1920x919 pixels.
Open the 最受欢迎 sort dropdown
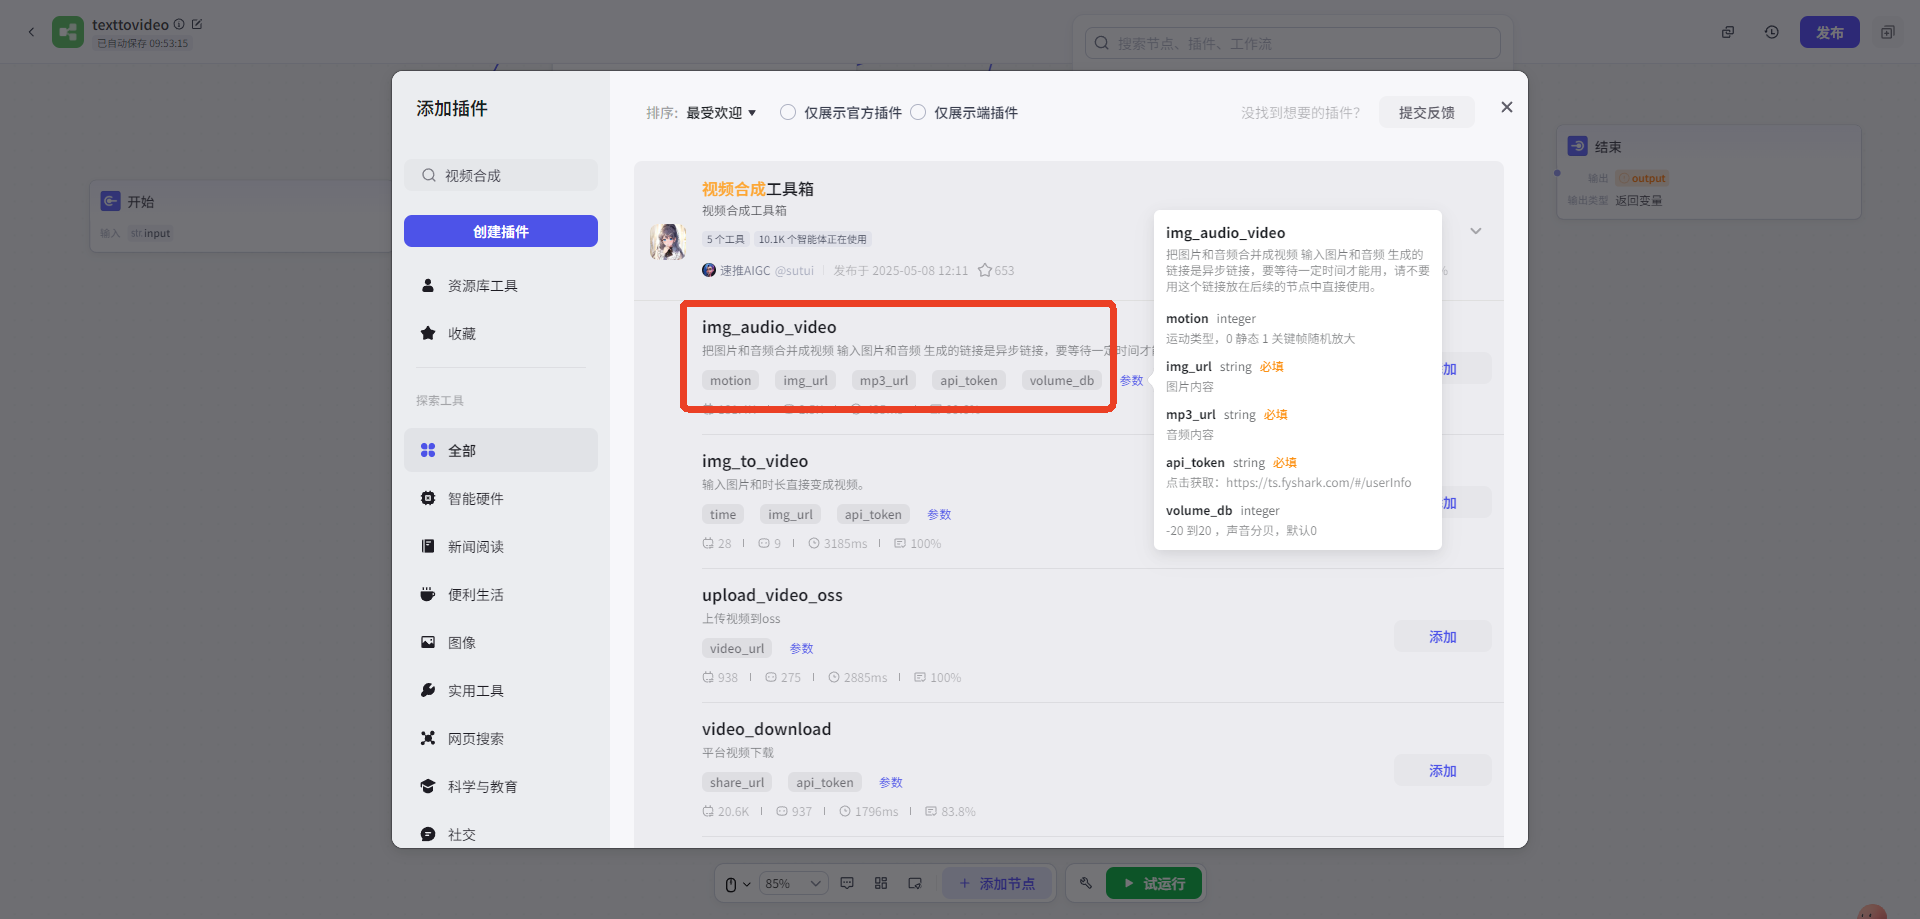coord(721,113)
